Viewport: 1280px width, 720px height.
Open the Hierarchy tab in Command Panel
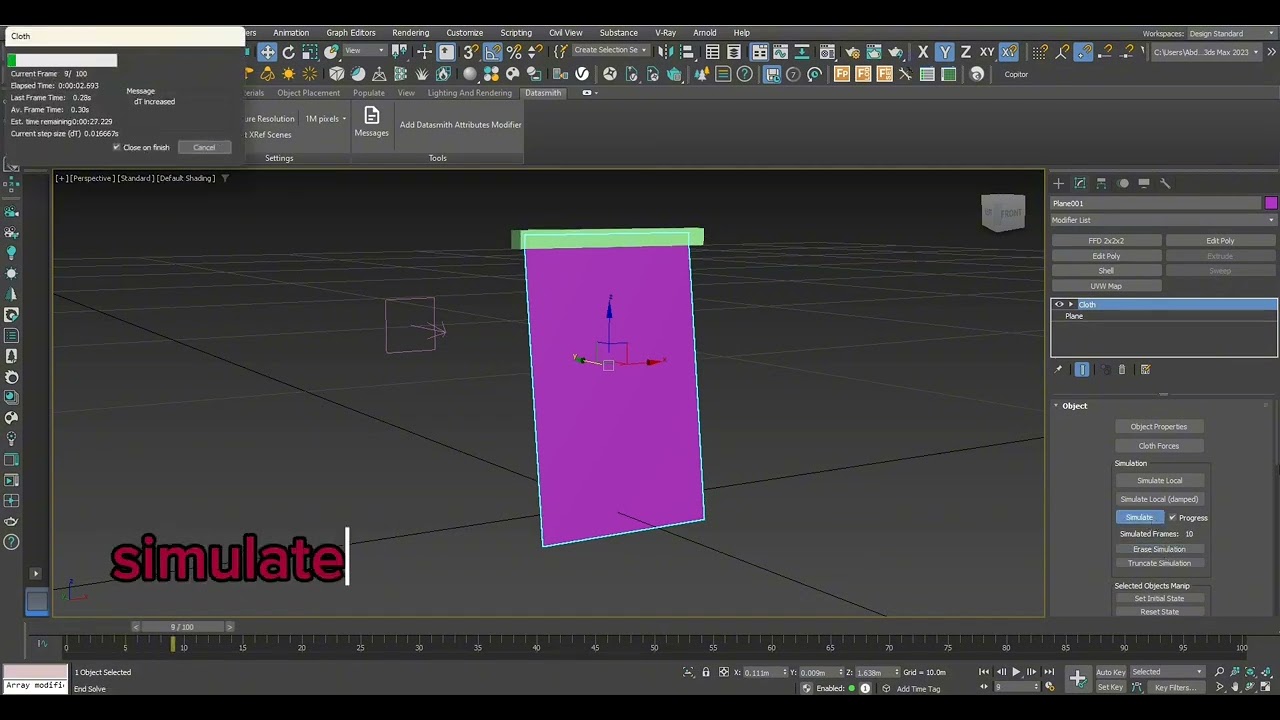1101,183
